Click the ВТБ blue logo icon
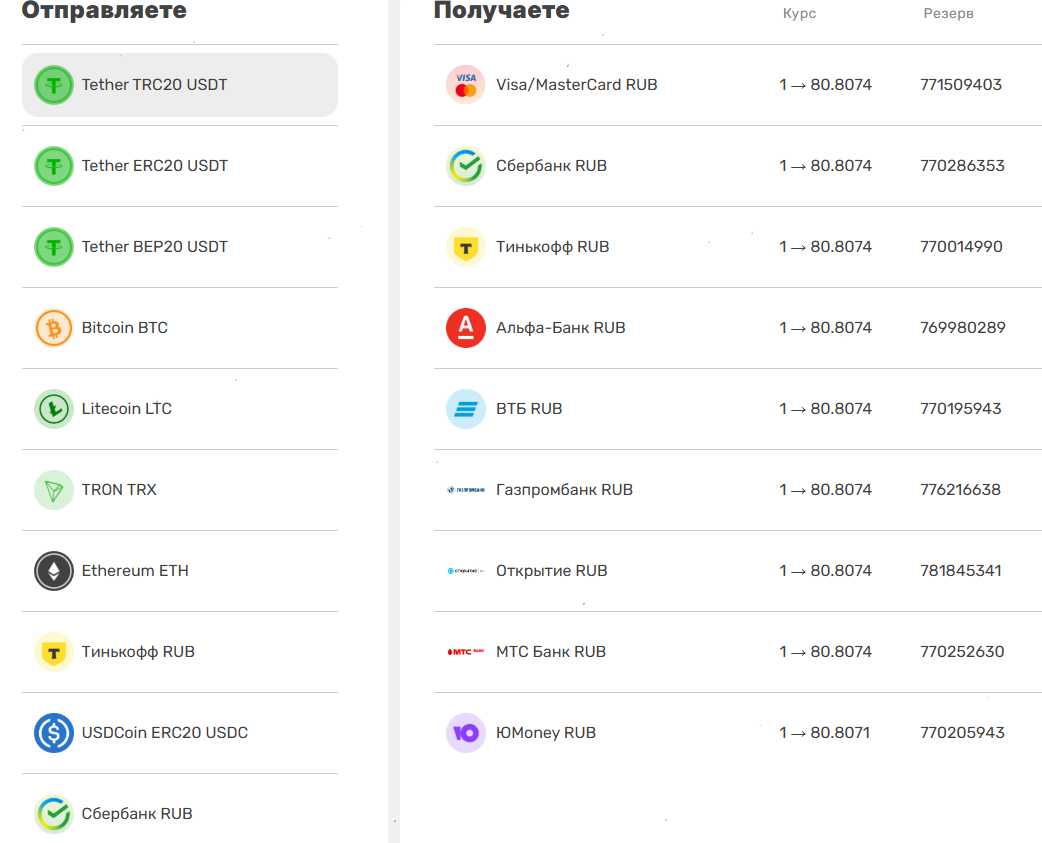1042x843 pixels. tap(465, 409)
